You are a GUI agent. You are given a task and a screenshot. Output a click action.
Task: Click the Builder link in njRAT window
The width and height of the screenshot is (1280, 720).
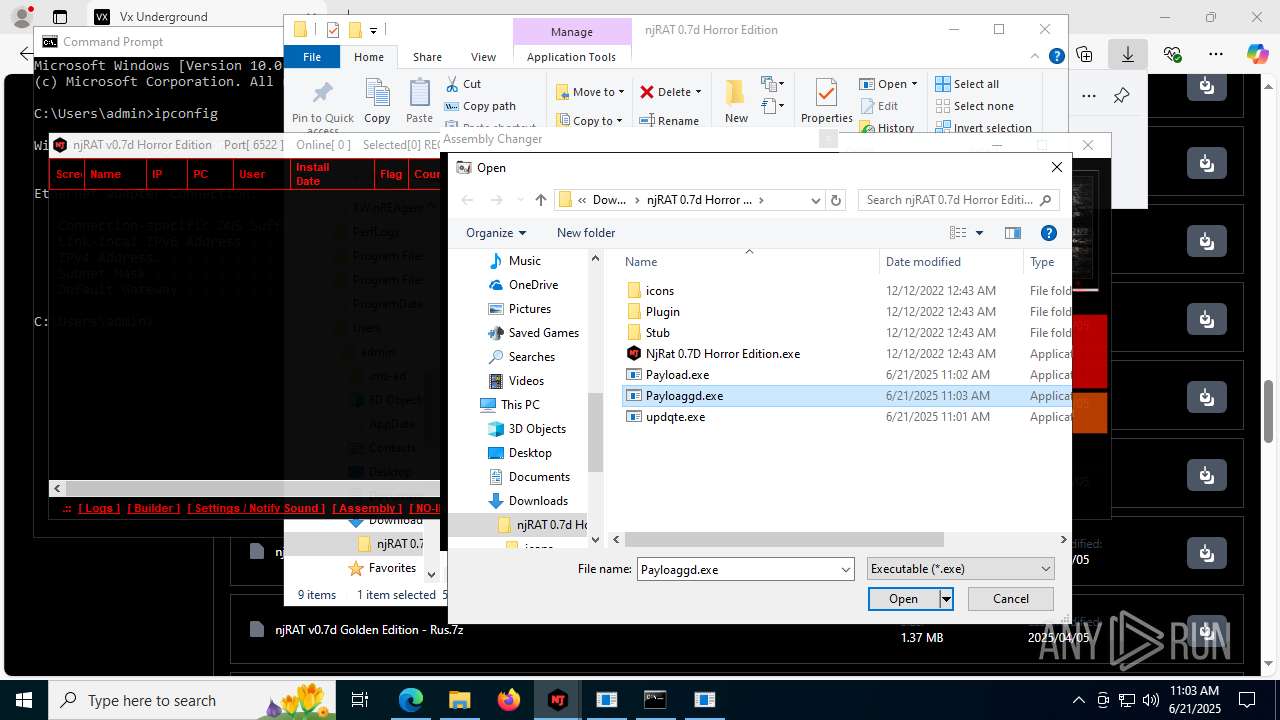[x=154, y=508]
